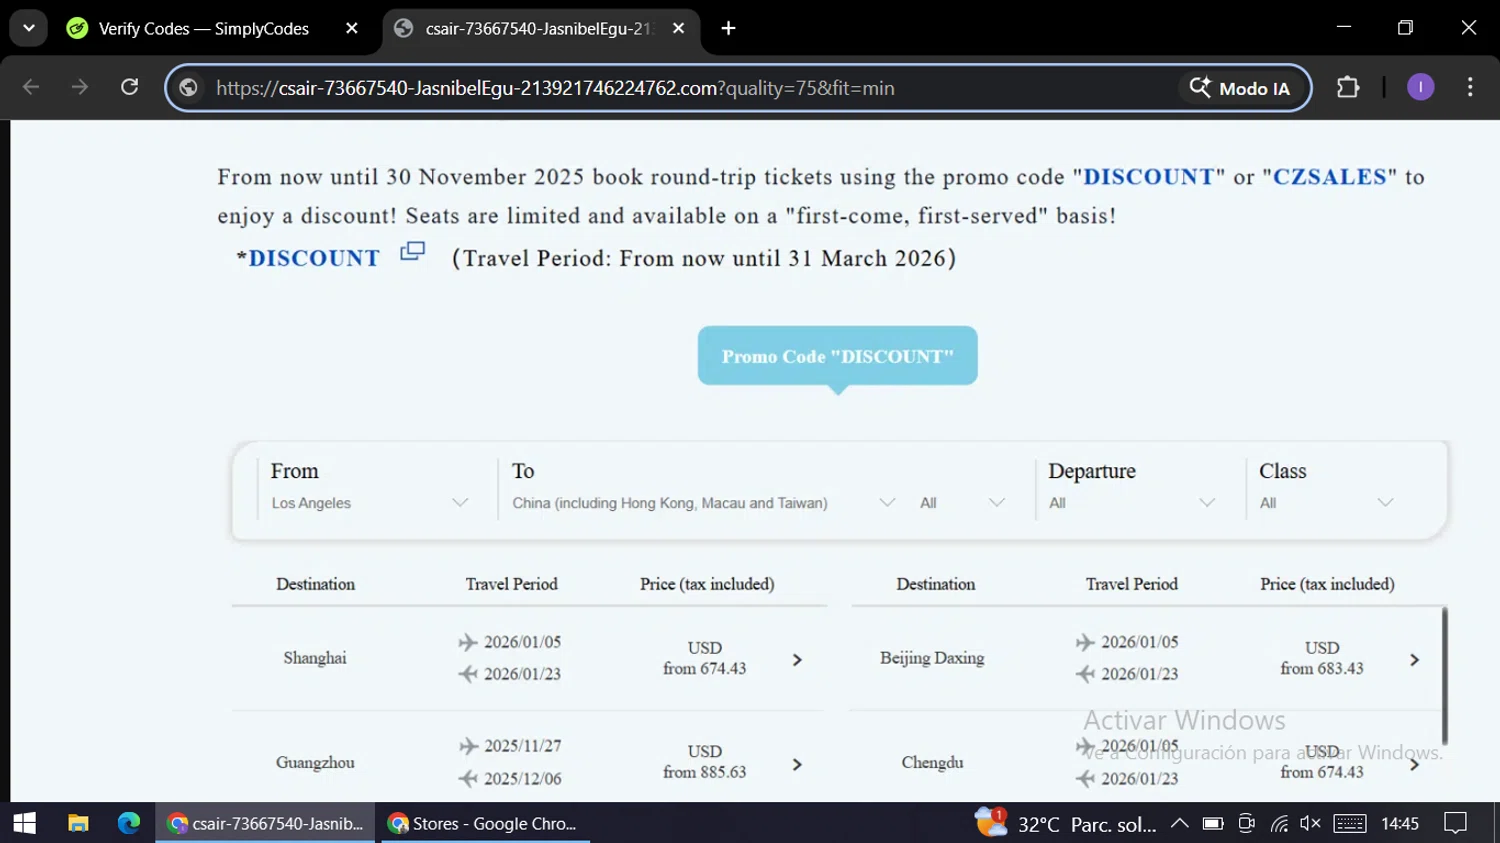Image resolution: width=1500 pixels, height=843 pixels.
Task: Click Guangzhou return date 2025/12/06
Action: [x=522, y=778]
